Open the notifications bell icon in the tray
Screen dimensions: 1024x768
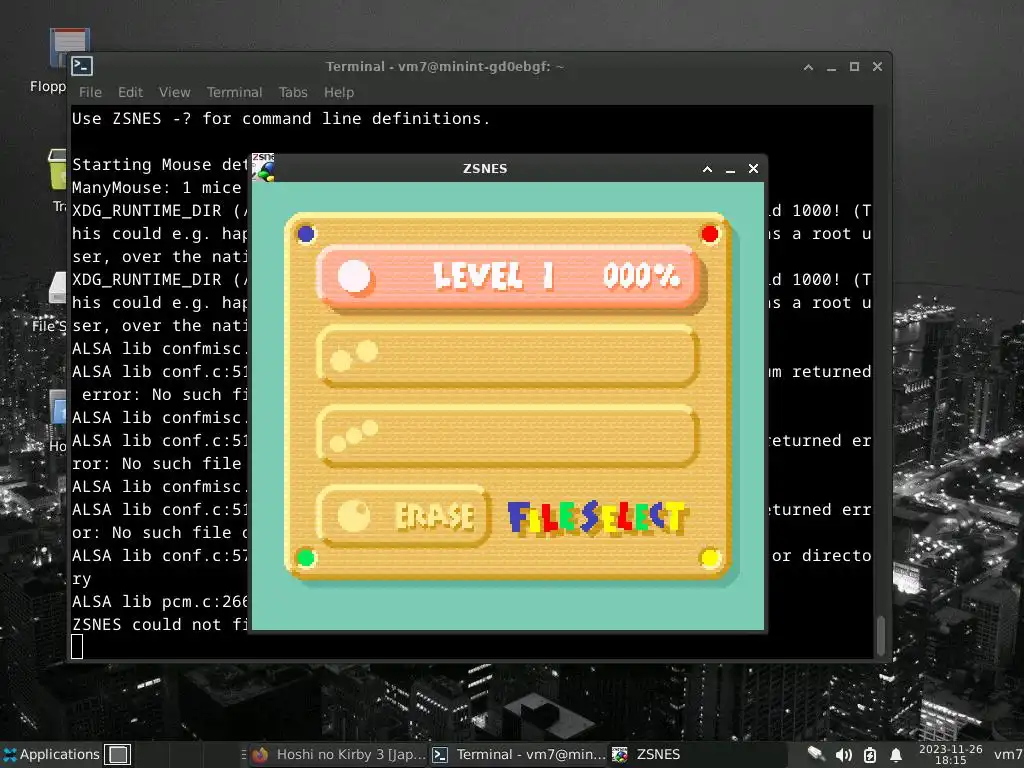coord(896,755)
